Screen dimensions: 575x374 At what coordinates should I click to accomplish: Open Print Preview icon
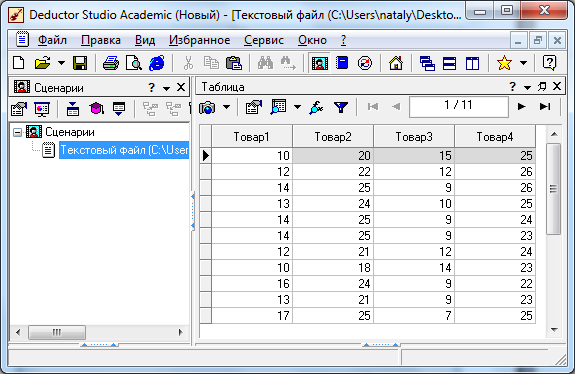[x=134, y=63]
